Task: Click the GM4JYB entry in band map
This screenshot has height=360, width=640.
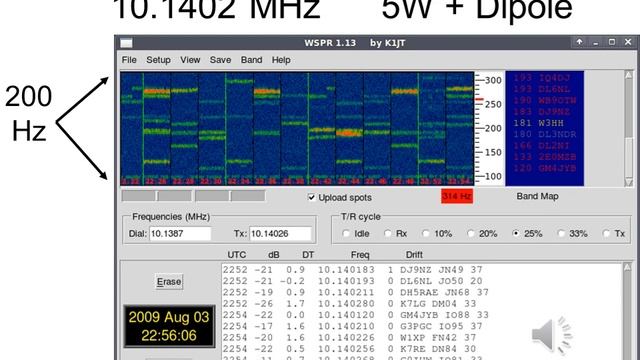Action: [544, 168]
